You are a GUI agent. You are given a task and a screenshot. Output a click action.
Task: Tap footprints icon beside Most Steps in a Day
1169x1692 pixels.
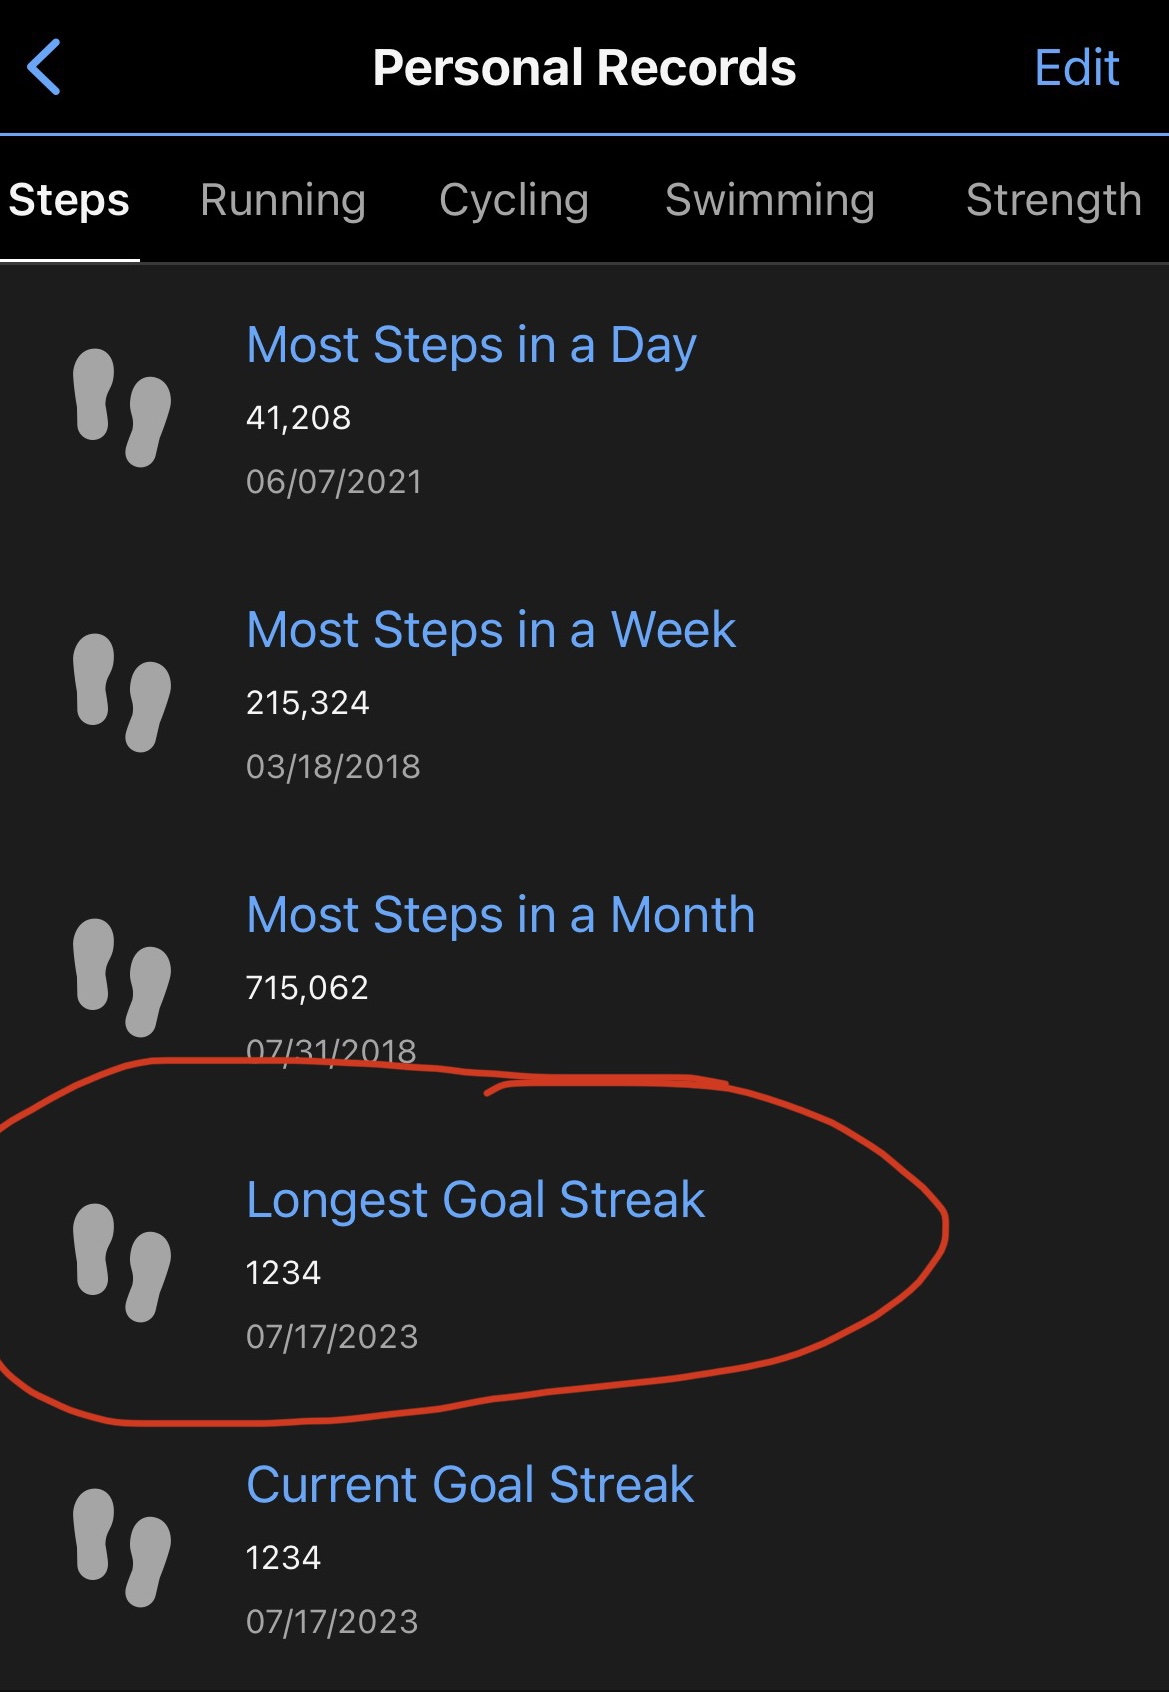(122, 407)
